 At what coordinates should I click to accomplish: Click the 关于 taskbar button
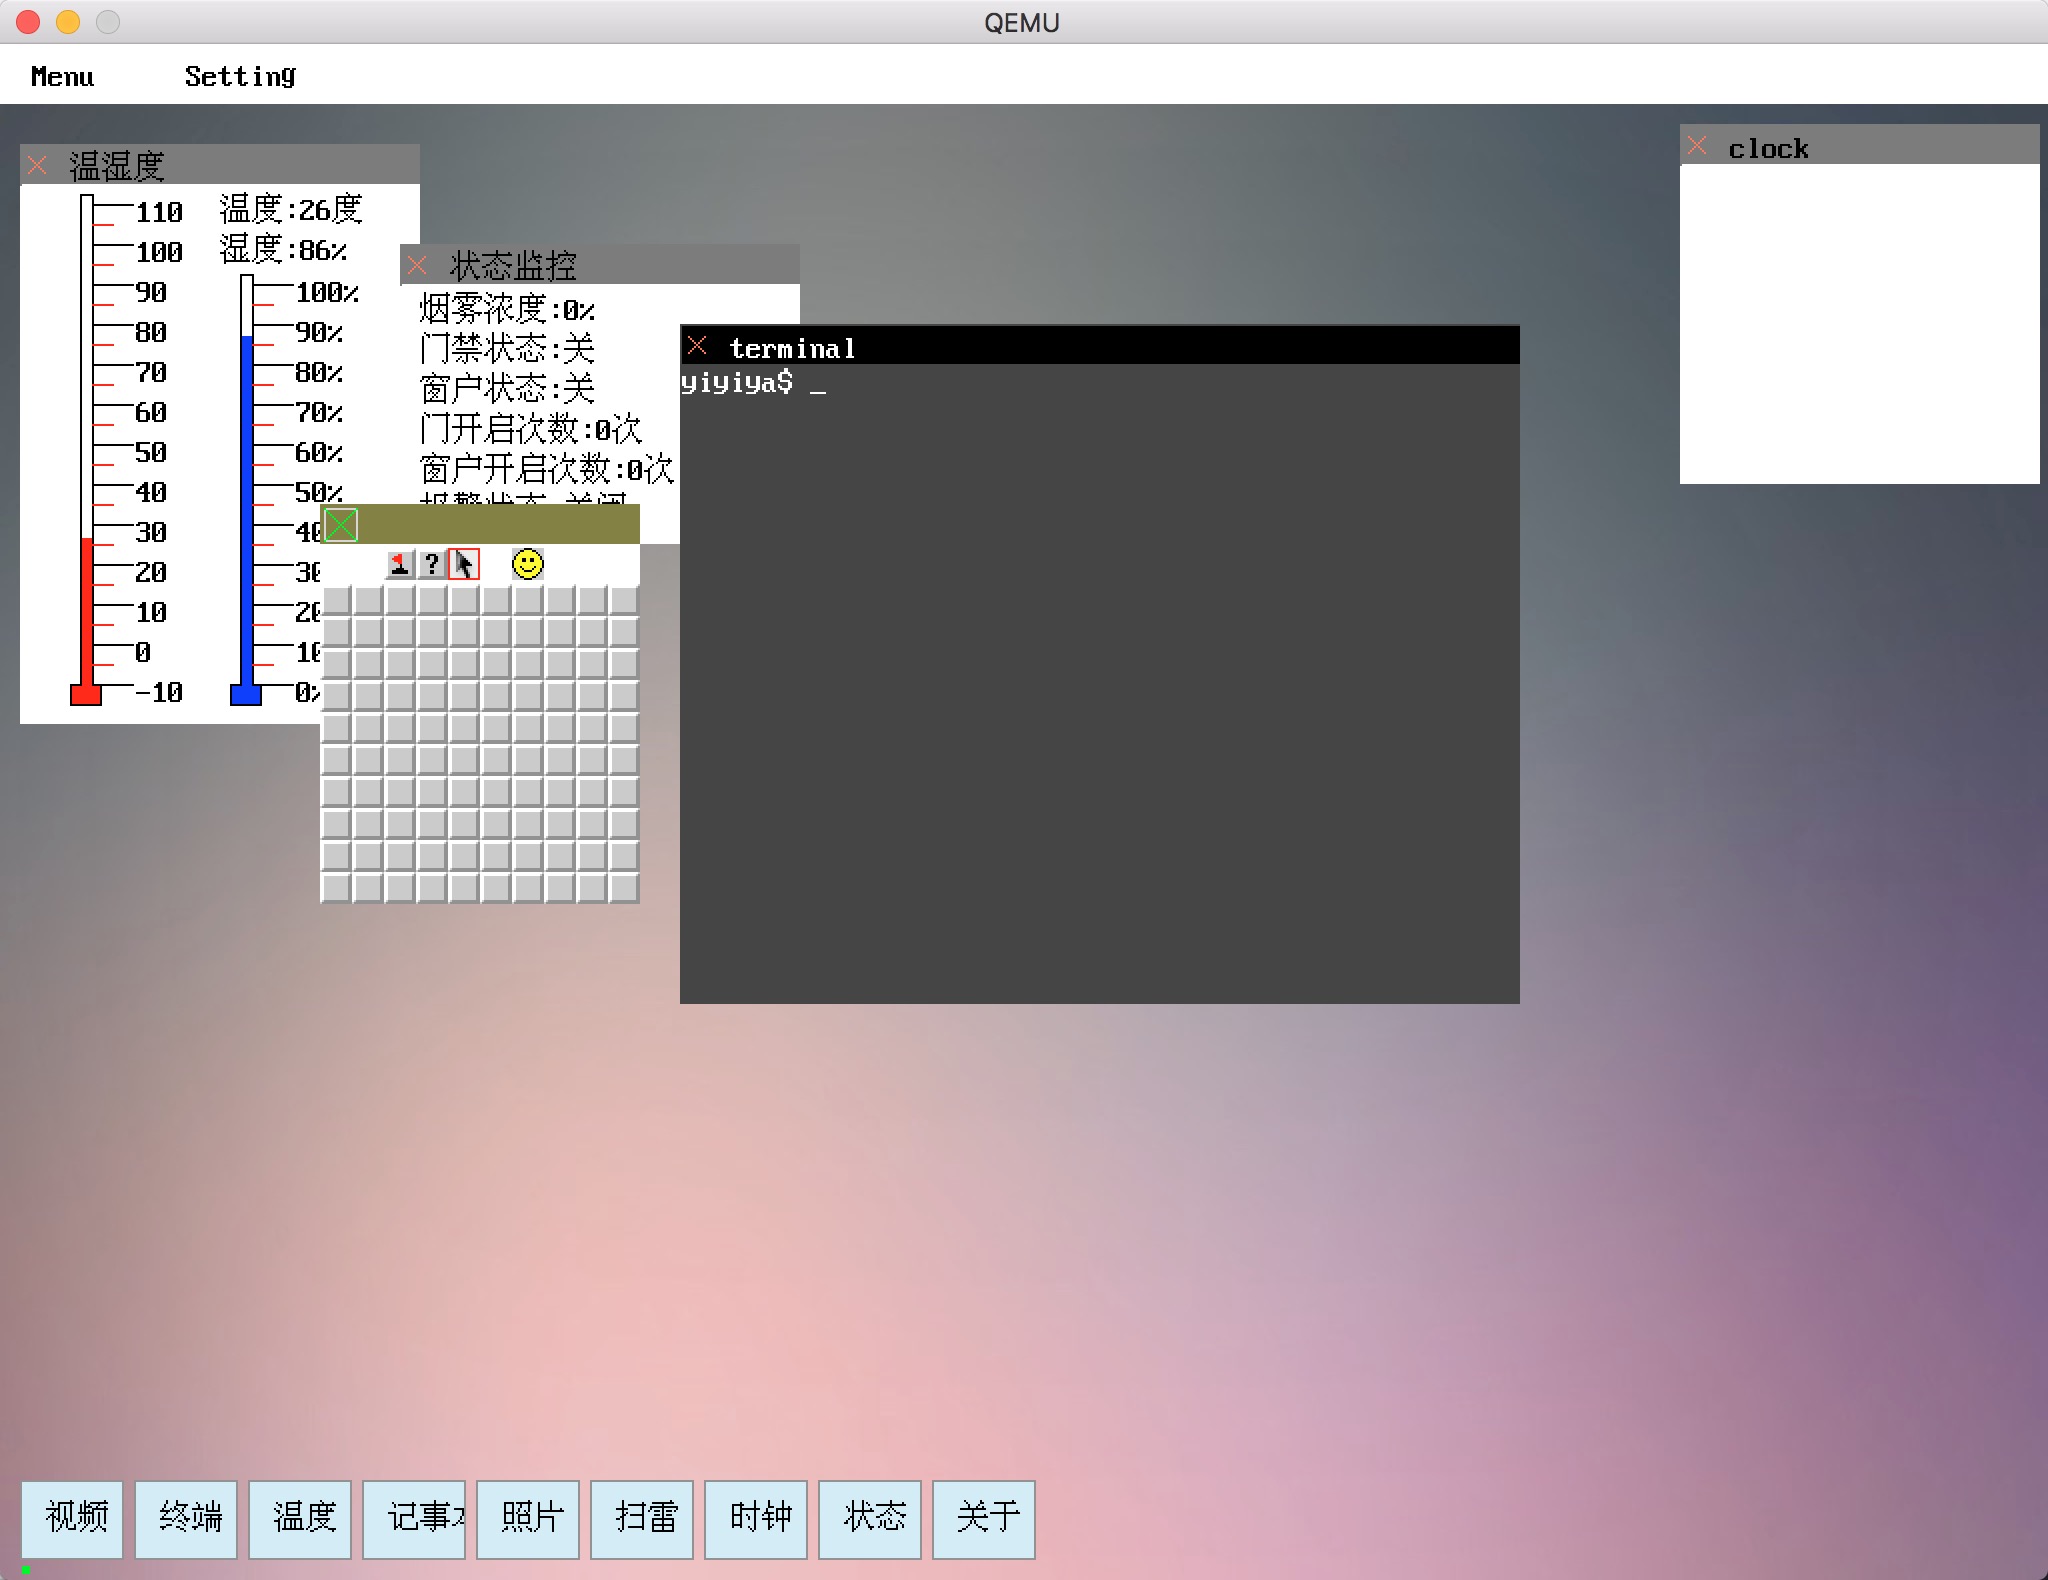click(984, 1518)
